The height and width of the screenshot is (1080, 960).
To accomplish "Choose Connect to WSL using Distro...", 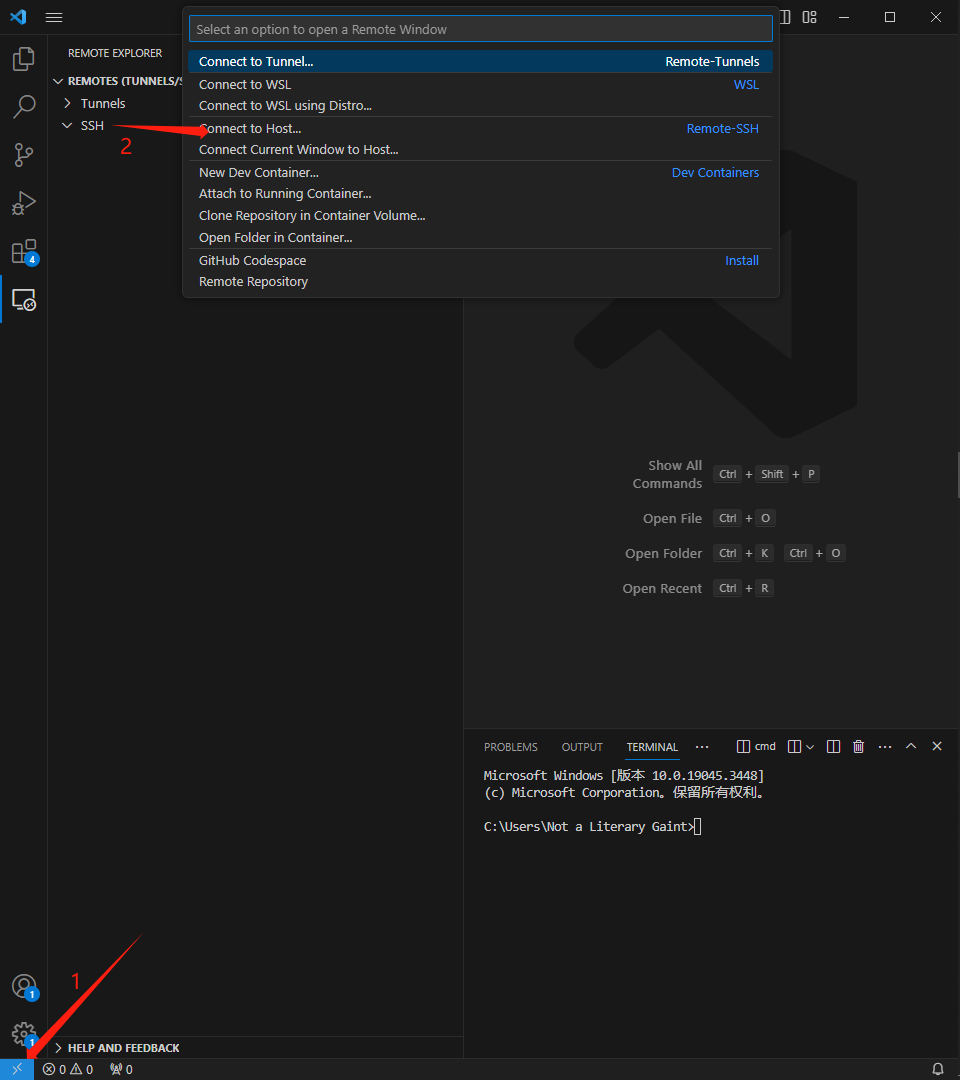I will 480,105.
